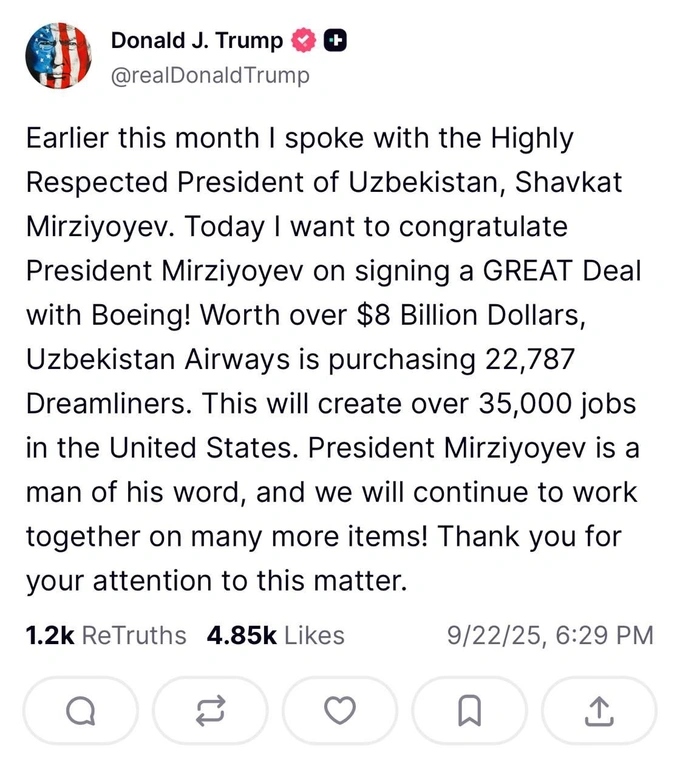ReTruth this post using the repost icon
Viewport: 680px width, 777px height.
pos(210,710)
